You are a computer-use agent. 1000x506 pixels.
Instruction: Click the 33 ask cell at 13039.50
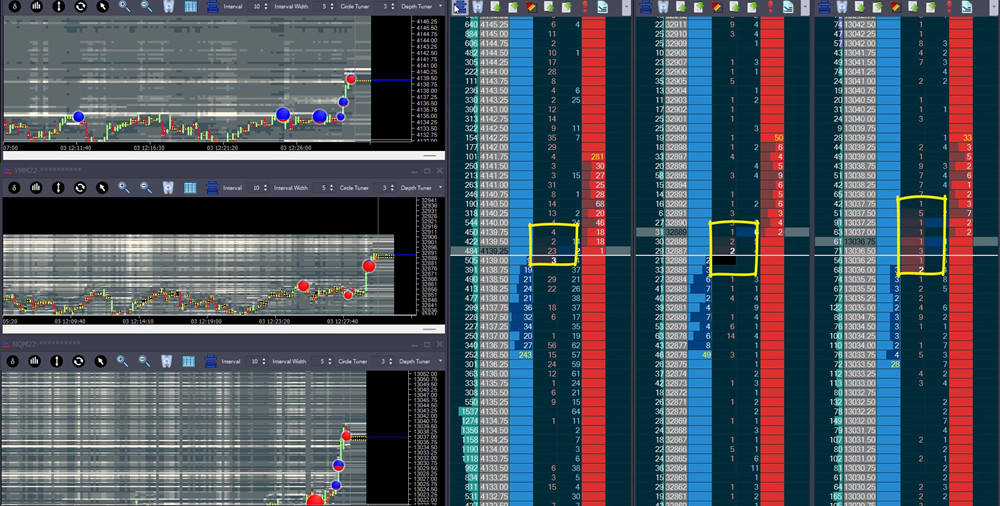961,138
